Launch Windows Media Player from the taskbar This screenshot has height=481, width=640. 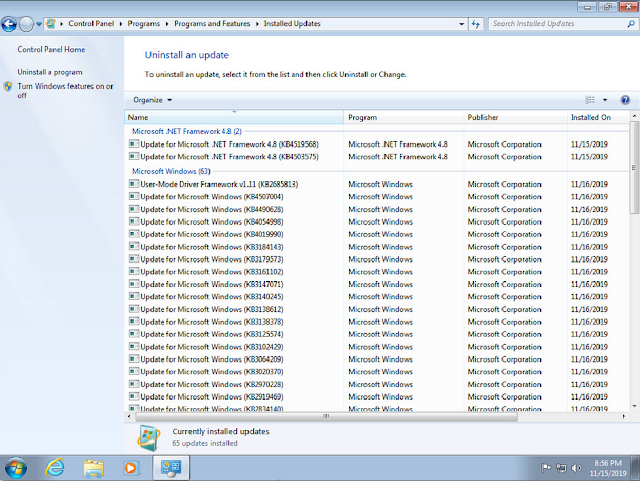[131, 468]
